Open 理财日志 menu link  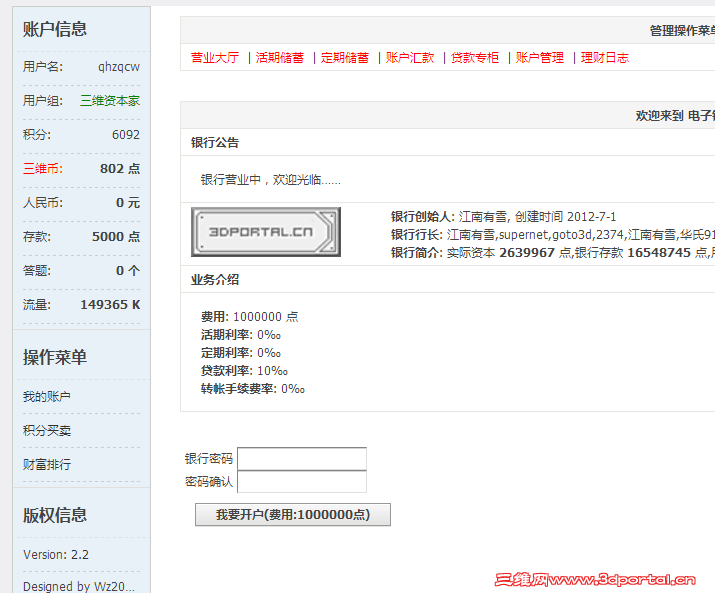point(605,57)
